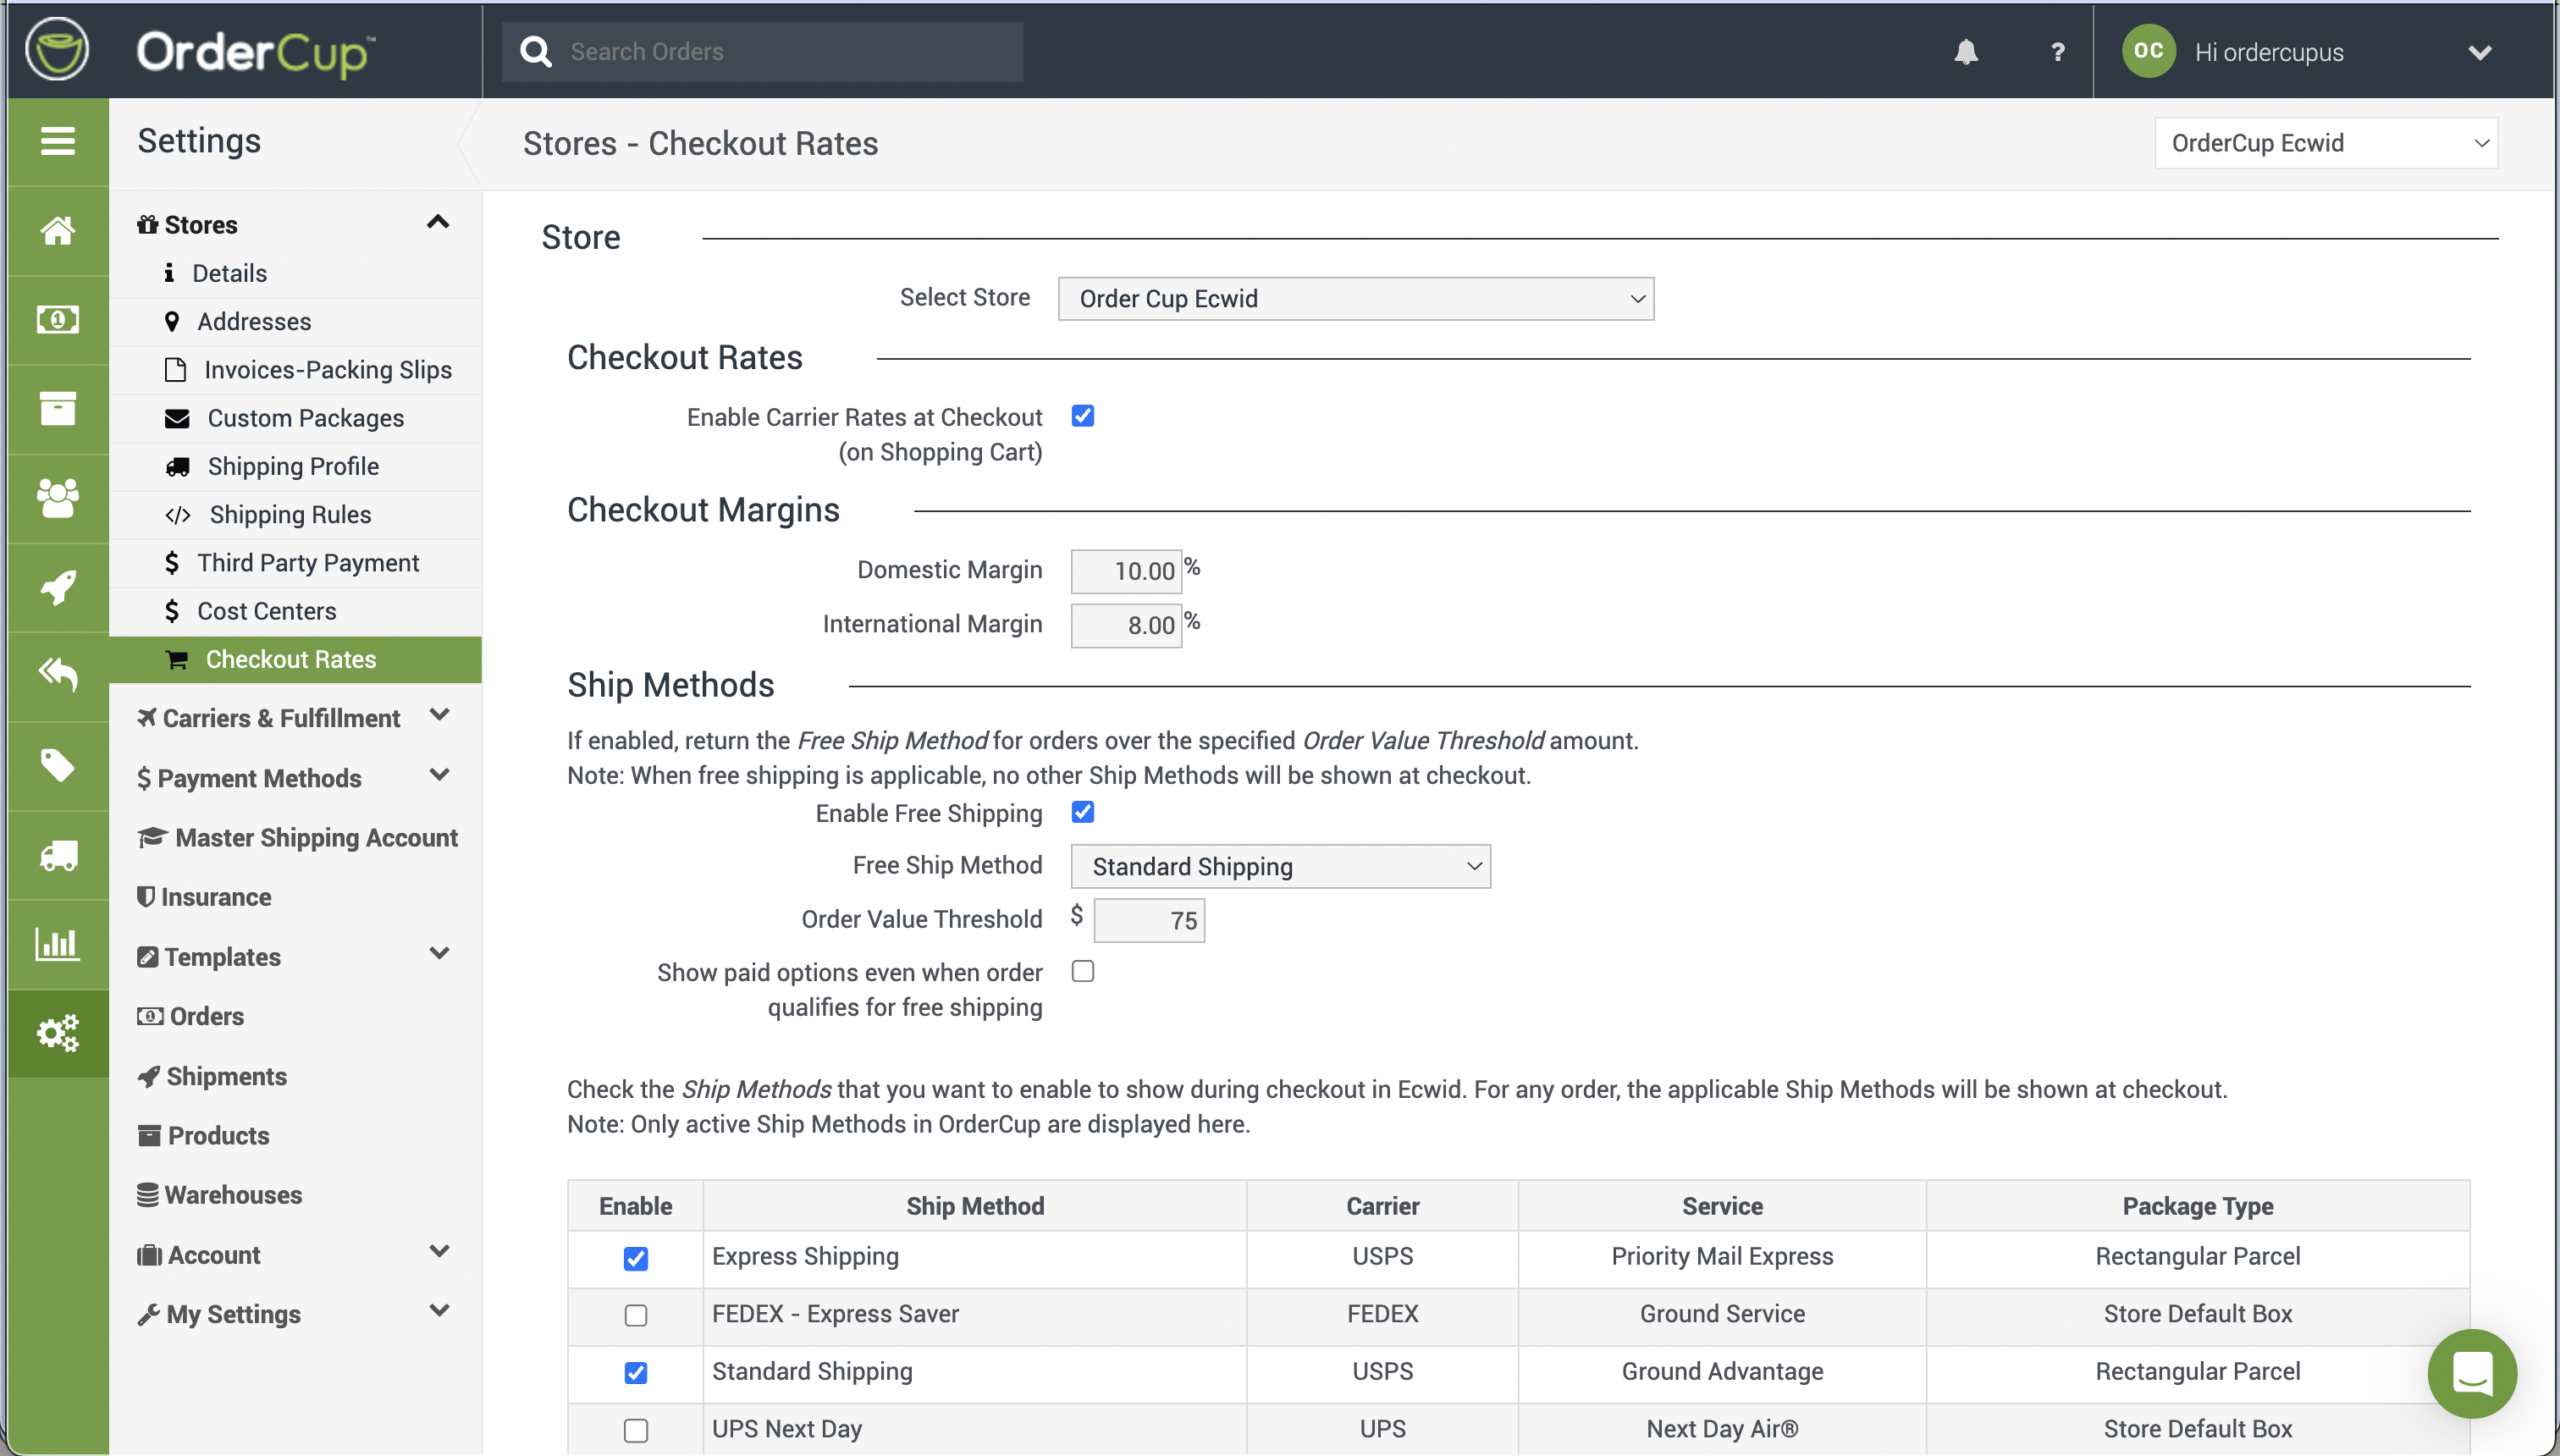Open the archive box icon in sidebar
The height and width of the screenshot is (1456, 2560).
click(58, 408)
